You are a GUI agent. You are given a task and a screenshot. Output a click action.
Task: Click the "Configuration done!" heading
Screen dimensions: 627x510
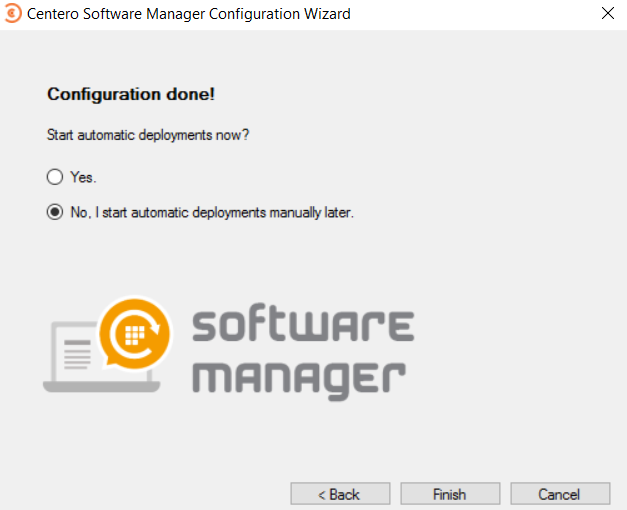point(131,95)
